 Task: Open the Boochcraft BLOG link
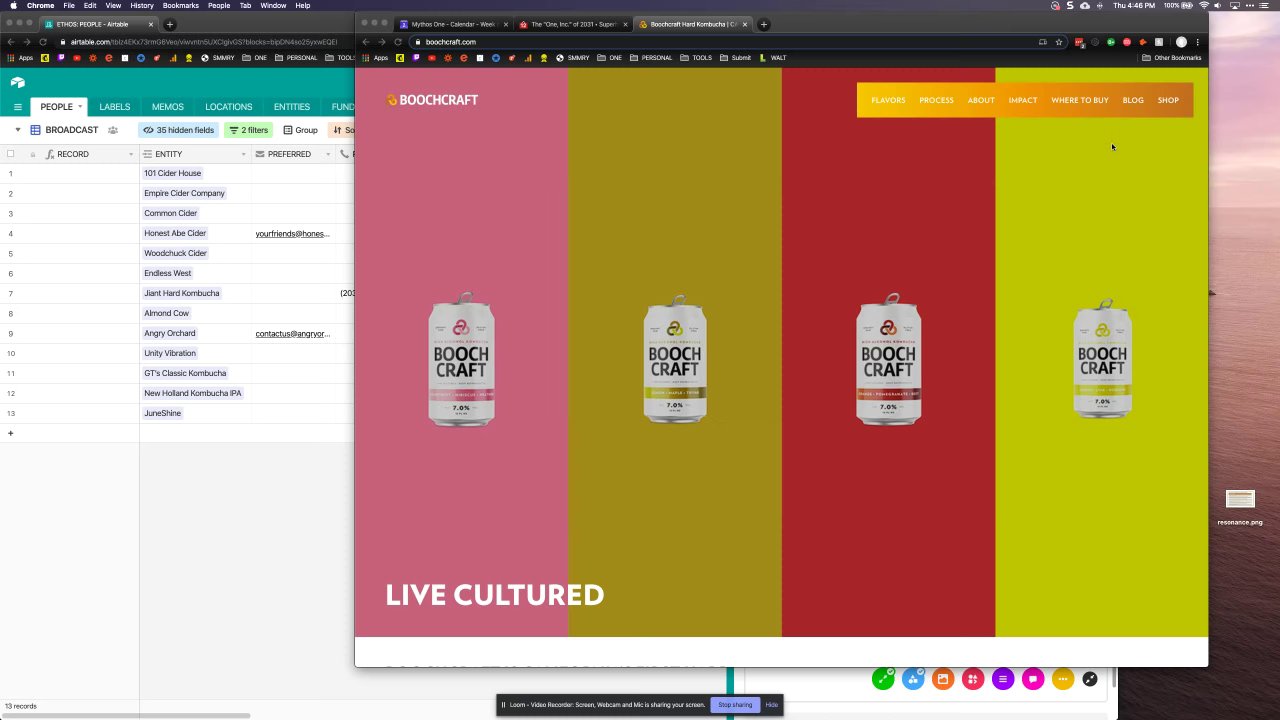[1133, 100]
